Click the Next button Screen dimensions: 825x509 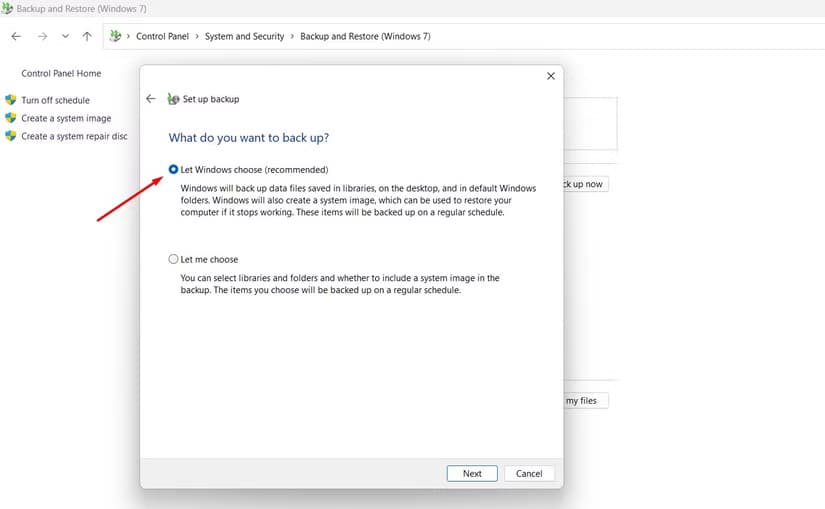pos(472,473)
